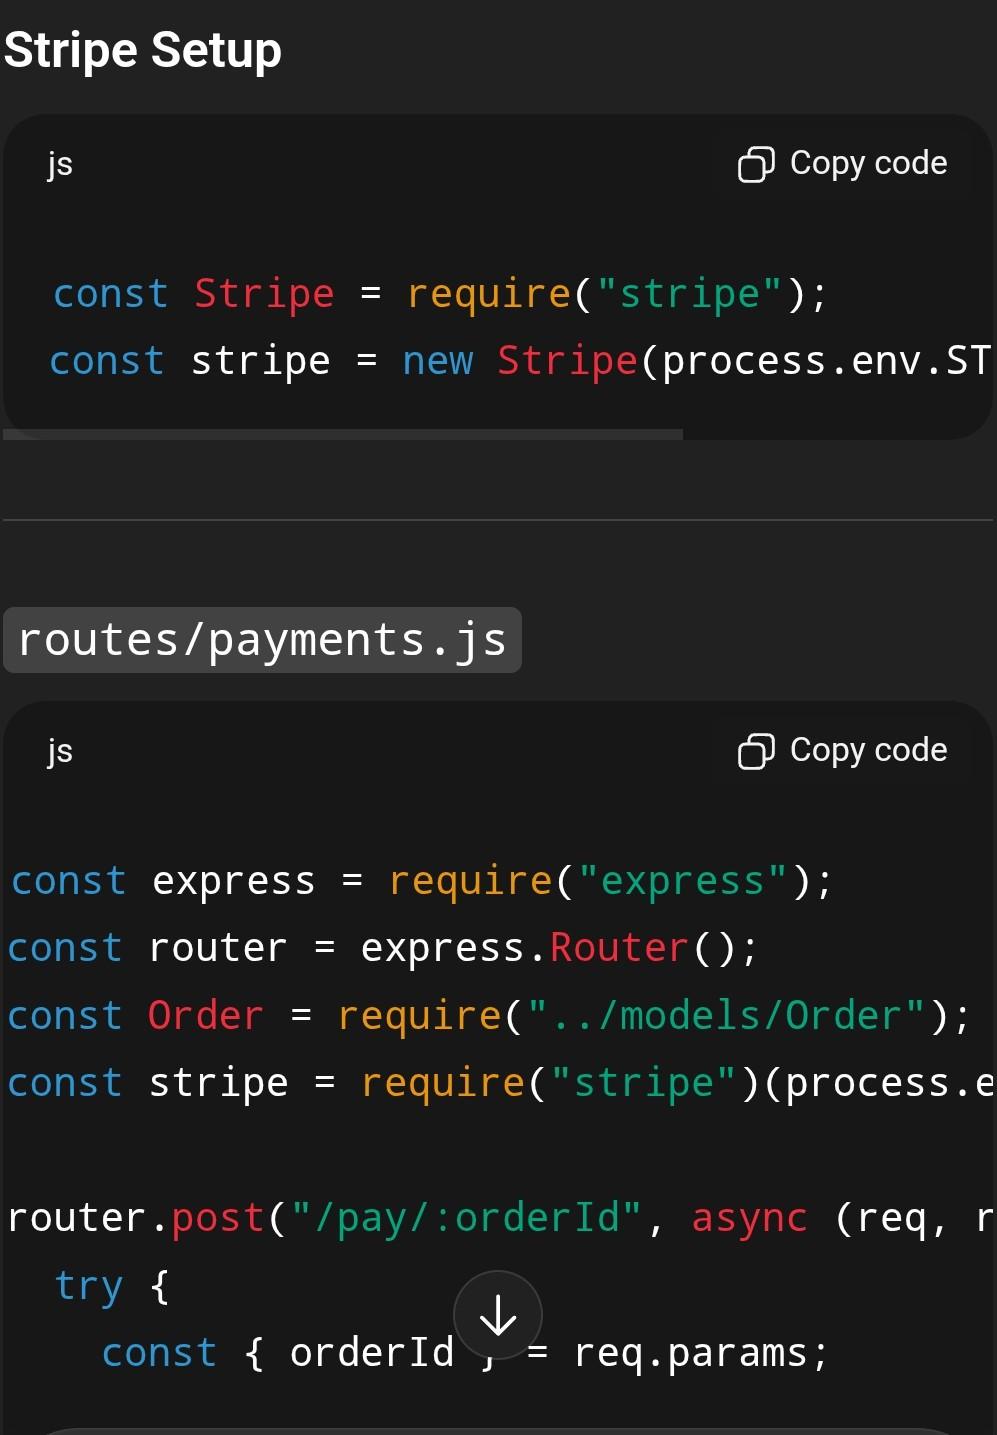
Task: Click the "Stripe Setup" heading
Action: (x=143, y=50)
